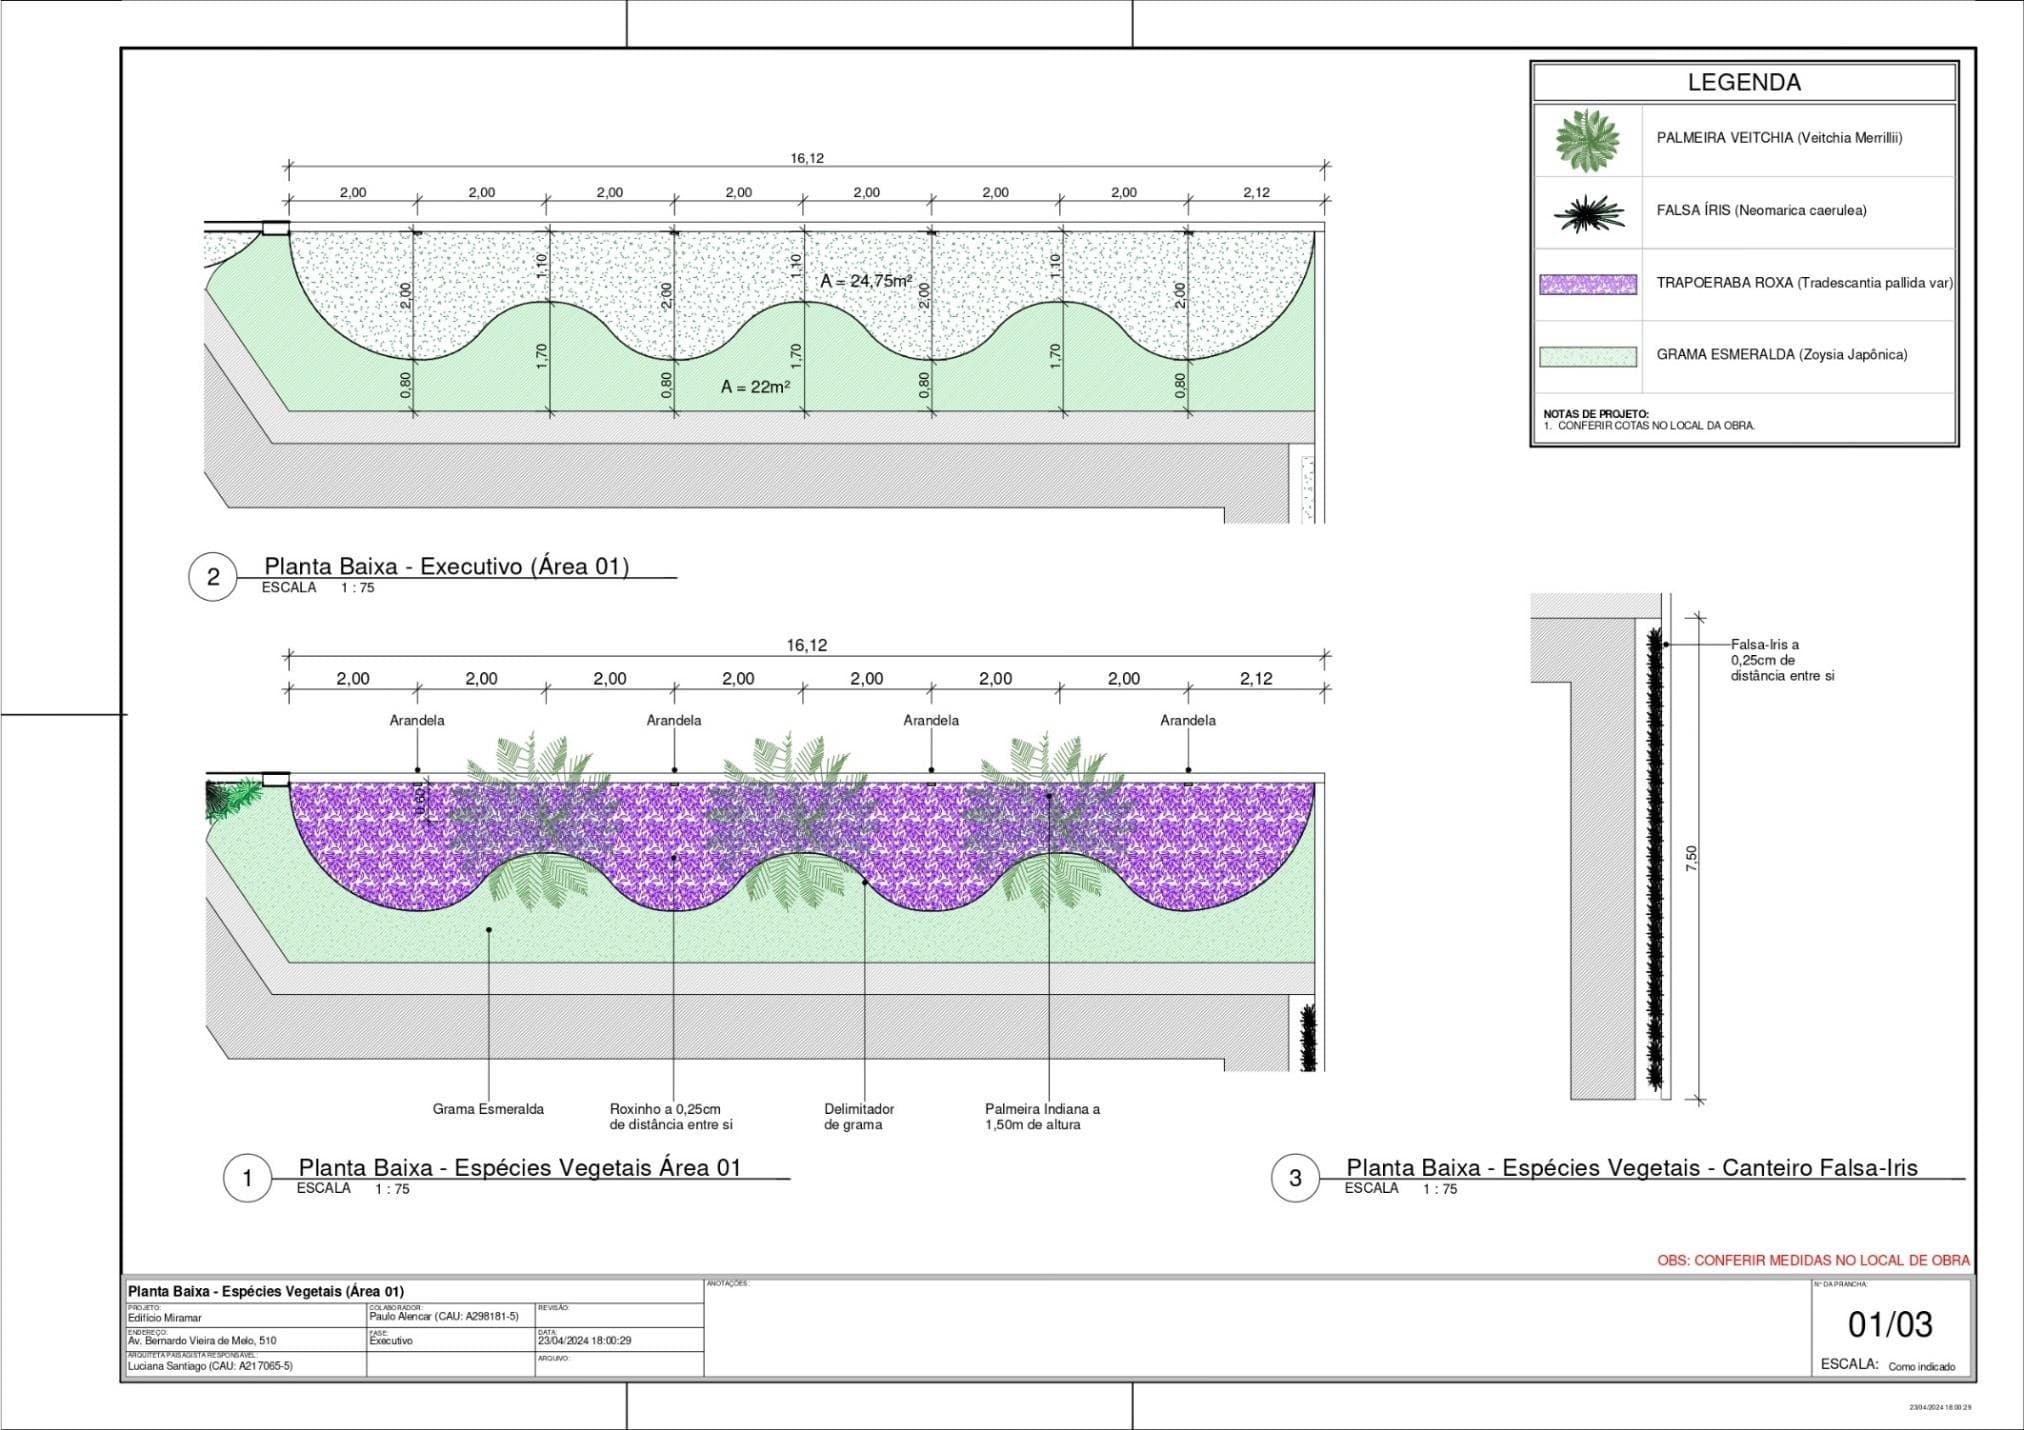Click the Palmeira Veitchia palm icon in legend
This screenshot has width=2024, height=1430.
coord(1587,140)
